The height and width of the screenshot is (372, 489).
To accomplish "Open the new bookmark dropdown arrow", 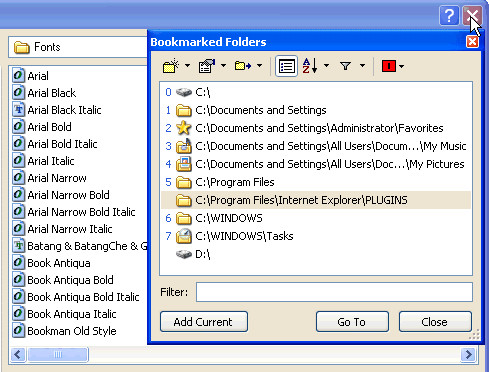I will click(188, 66).
